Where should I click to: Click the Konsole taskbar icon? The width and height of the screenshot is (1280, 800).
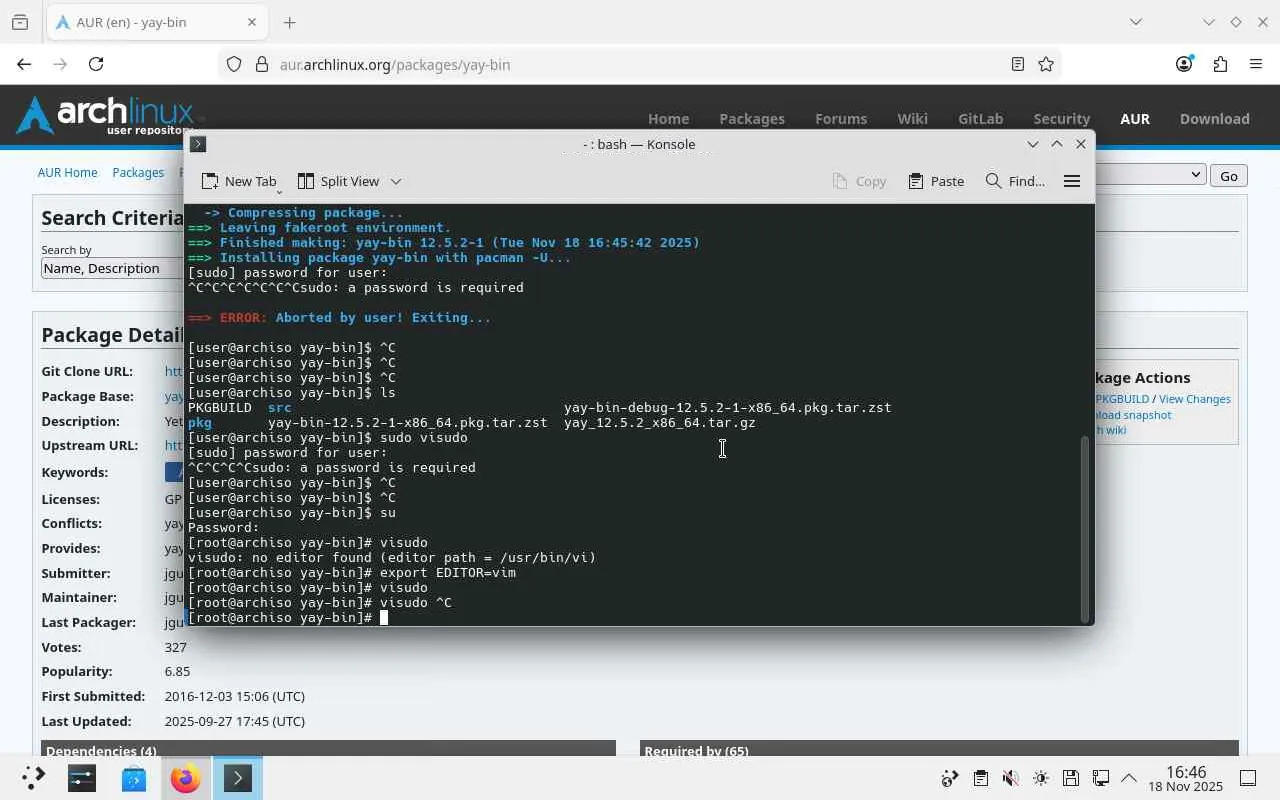point(237,778)
